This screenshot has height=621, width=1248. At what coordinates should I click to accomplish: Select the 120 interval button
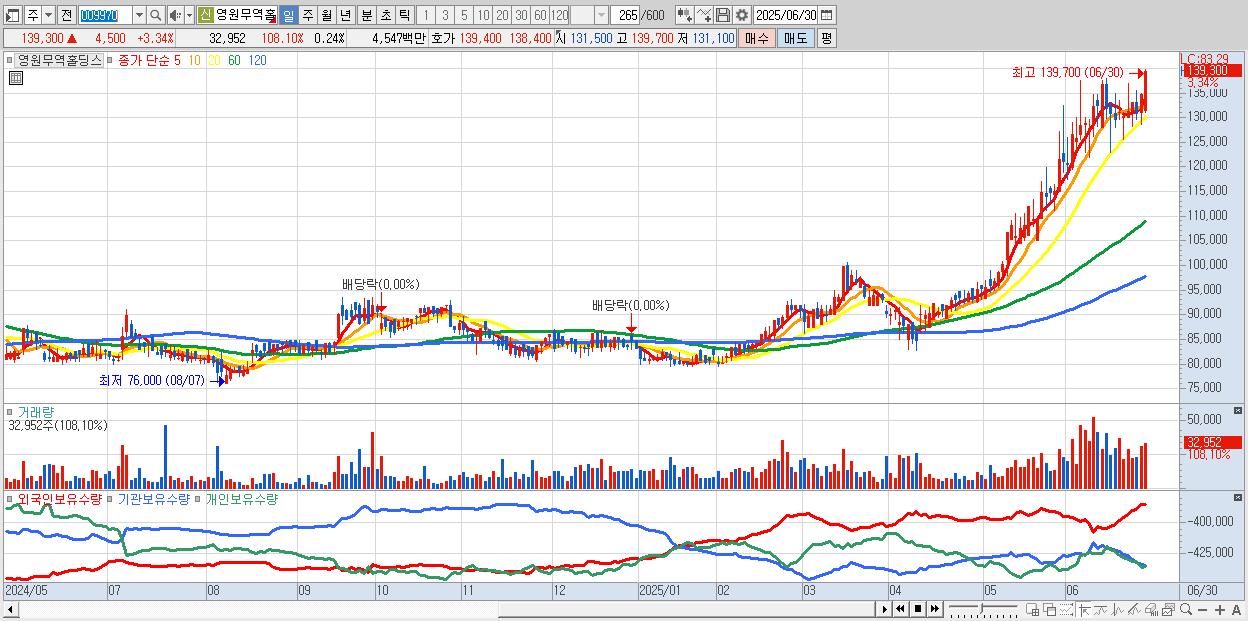(x=560, y=15)
